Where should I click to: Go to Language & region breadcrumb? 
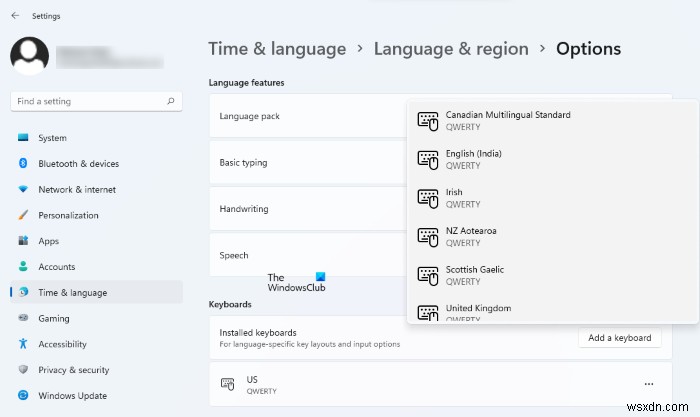pyautogui.click(x=451, y=49)
